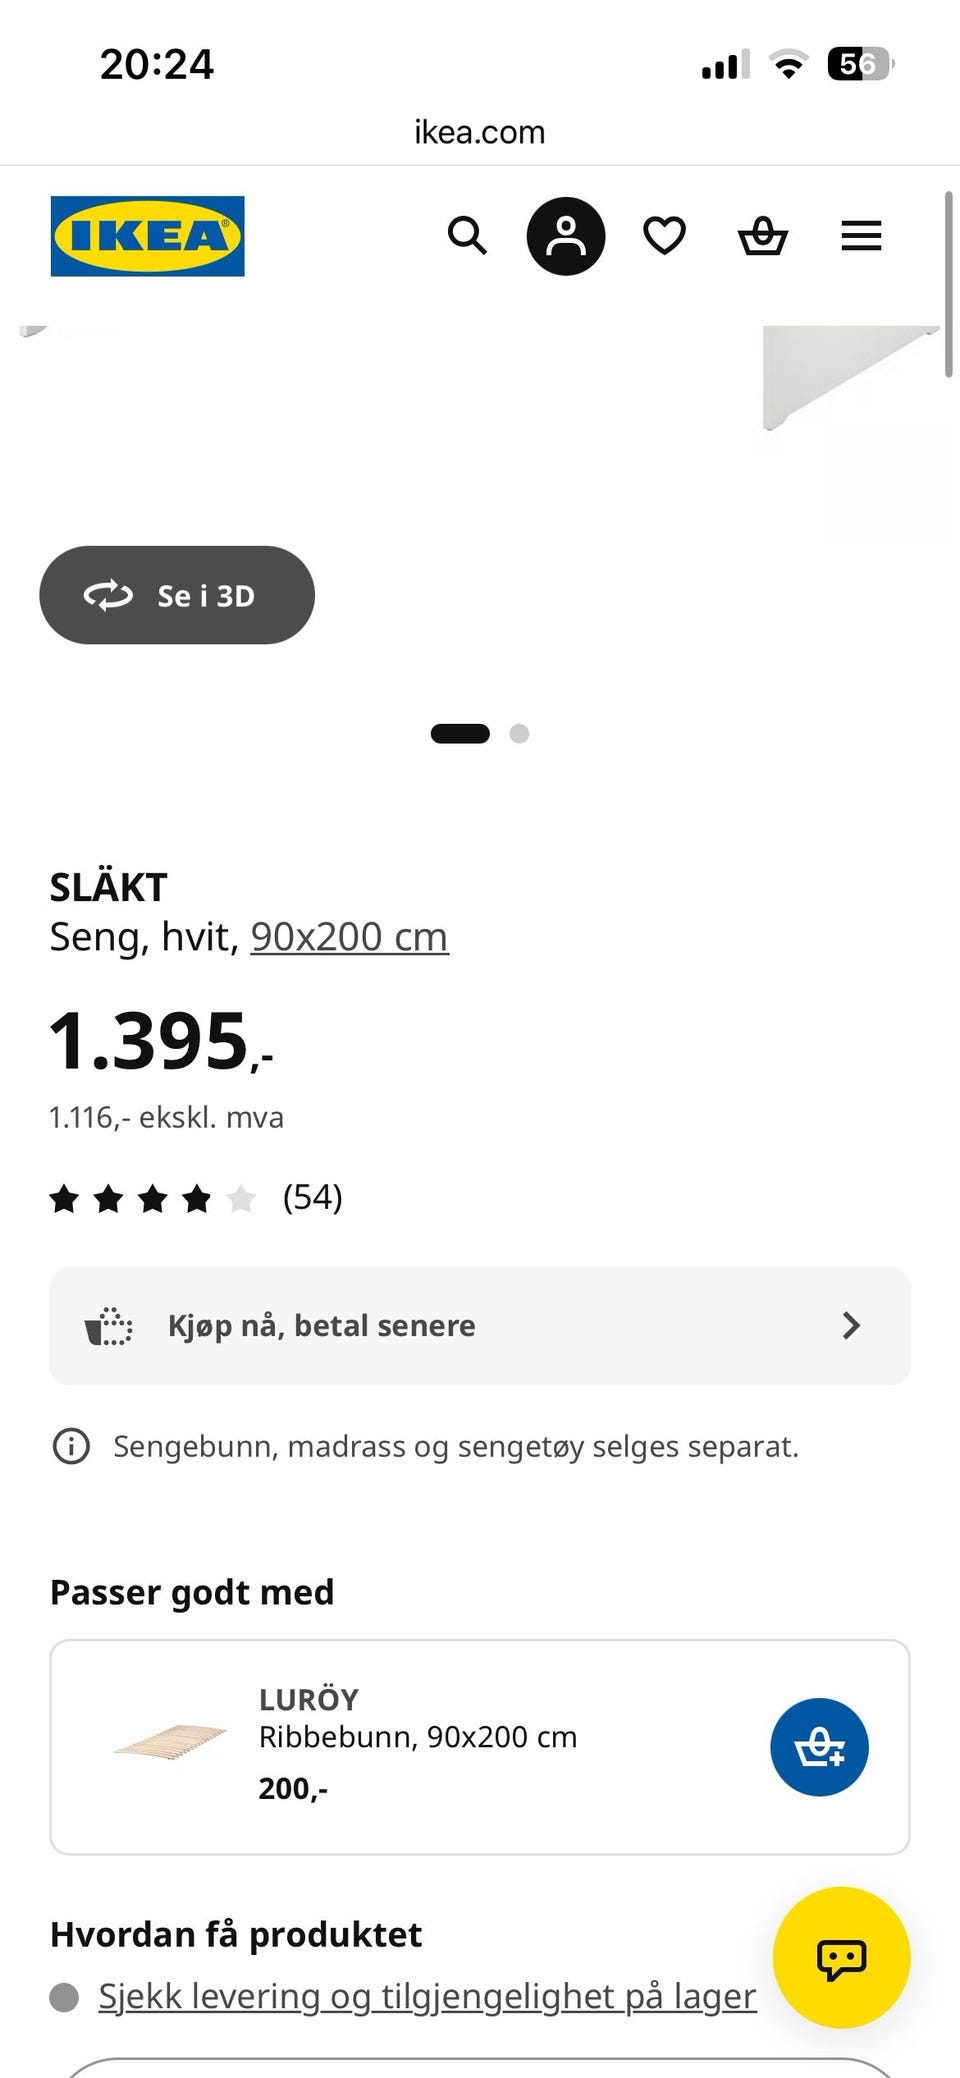Image resolution: width=960 pixels, height=2078 pixels.
Task: Open the LURÖY product thumbnail
Action: pyautogui.click(x=169, y=1742)
